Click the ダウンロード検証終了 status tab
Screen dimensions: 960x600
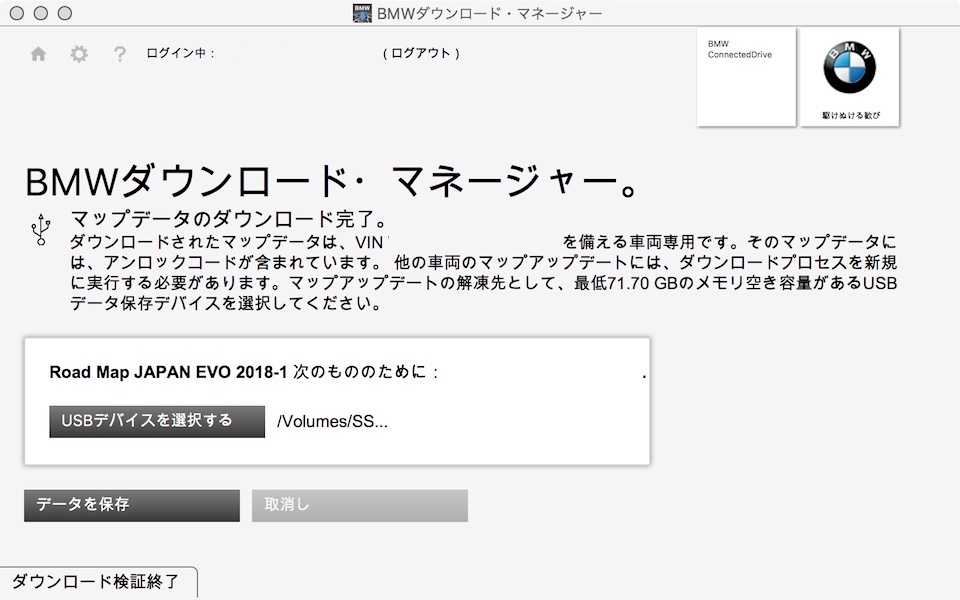tap(98, 582)
